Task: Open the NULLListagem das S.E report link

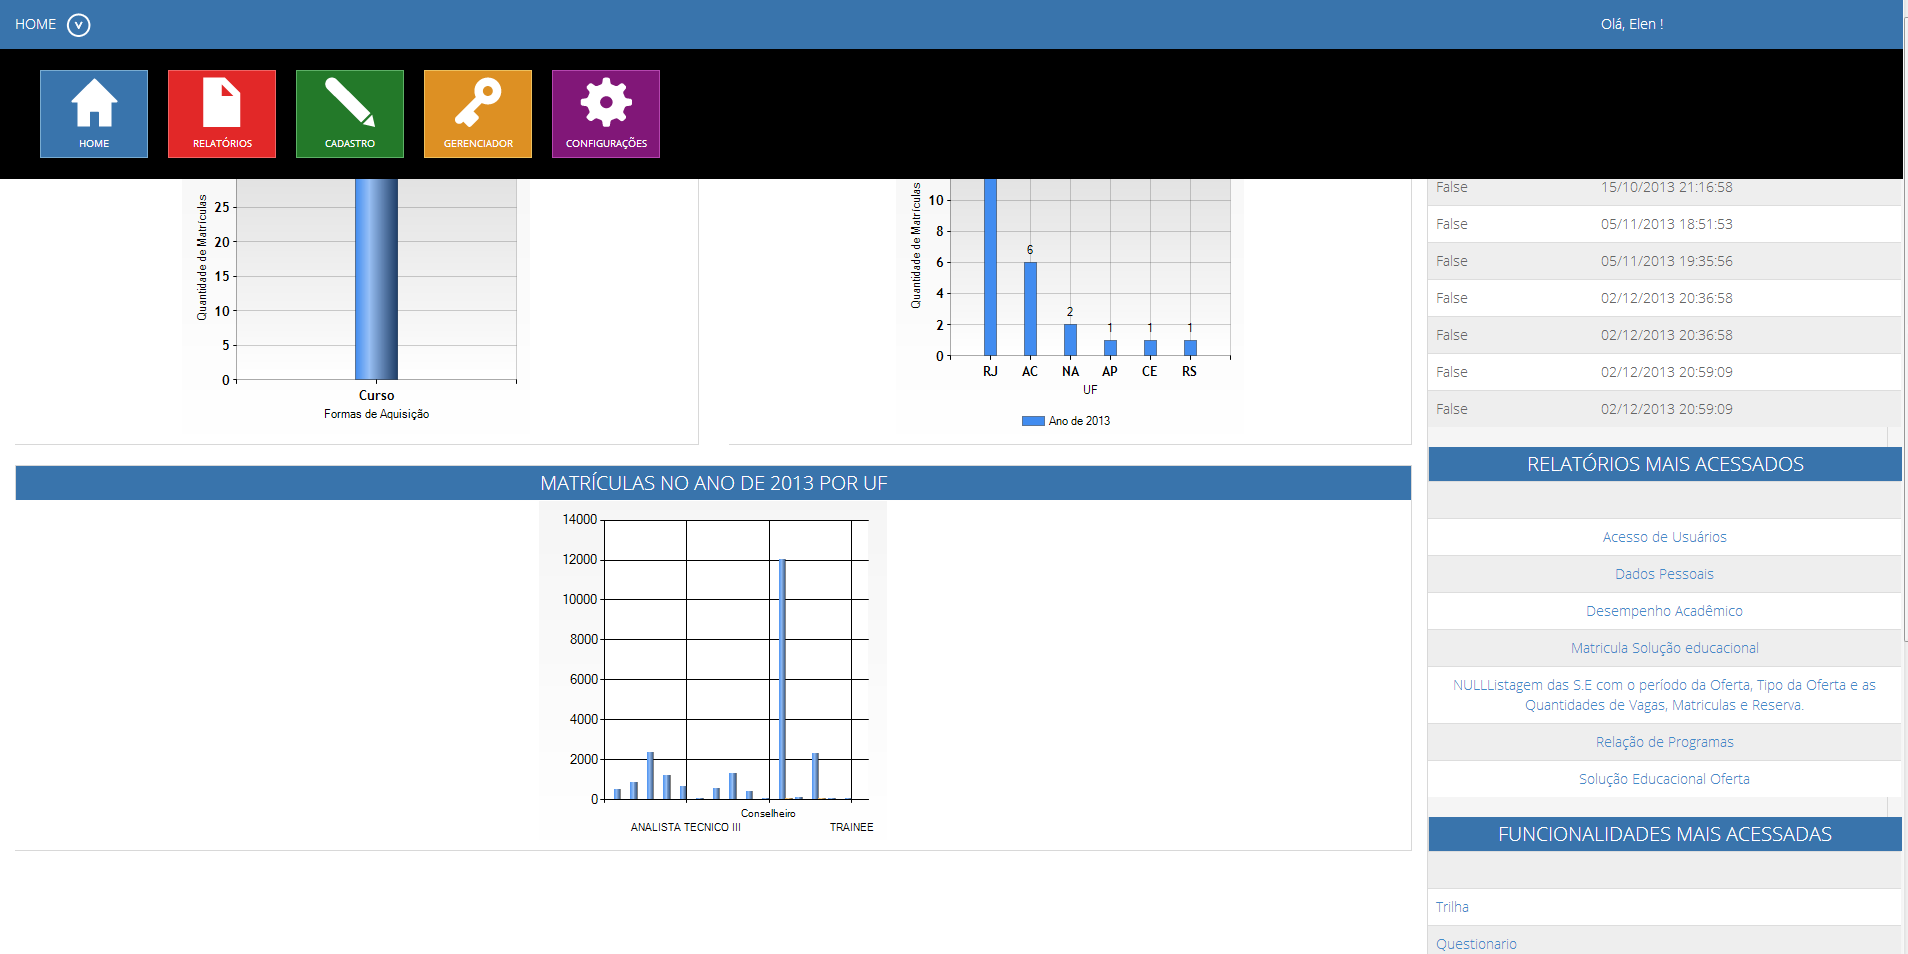Action: tap(1664, 695)
